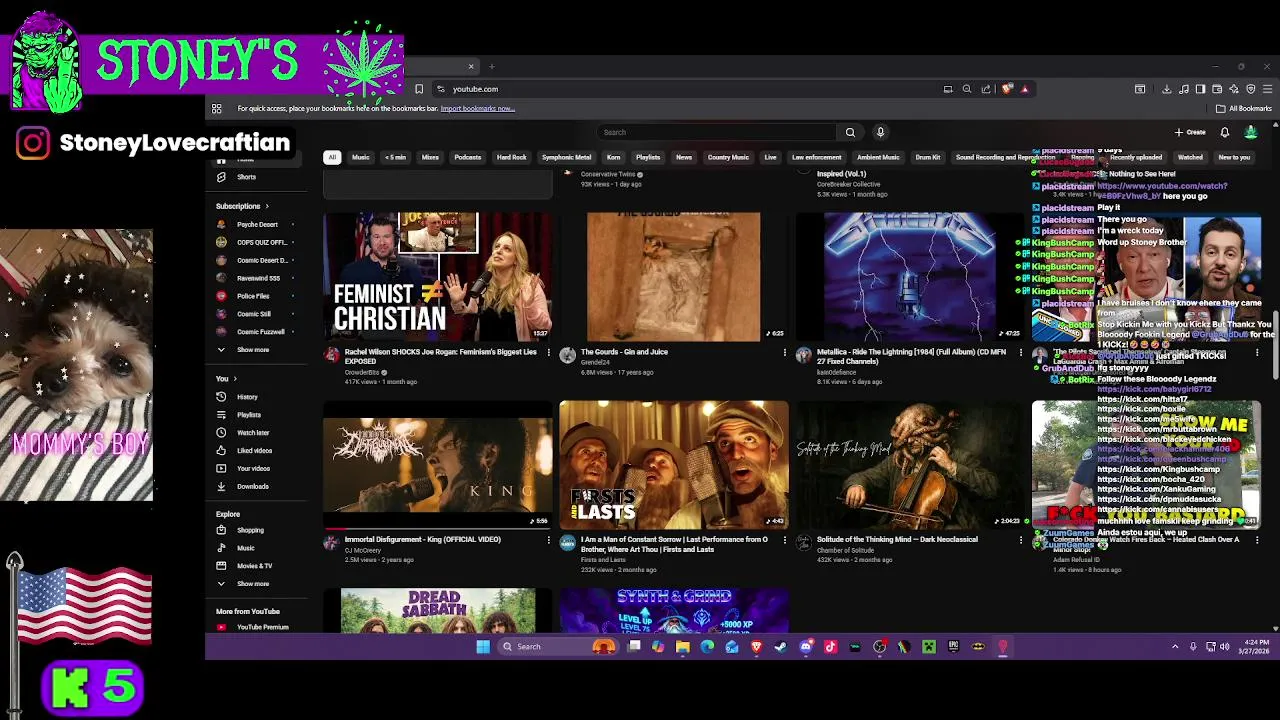Select the Law enforcement filter chip

coord(816,157)
